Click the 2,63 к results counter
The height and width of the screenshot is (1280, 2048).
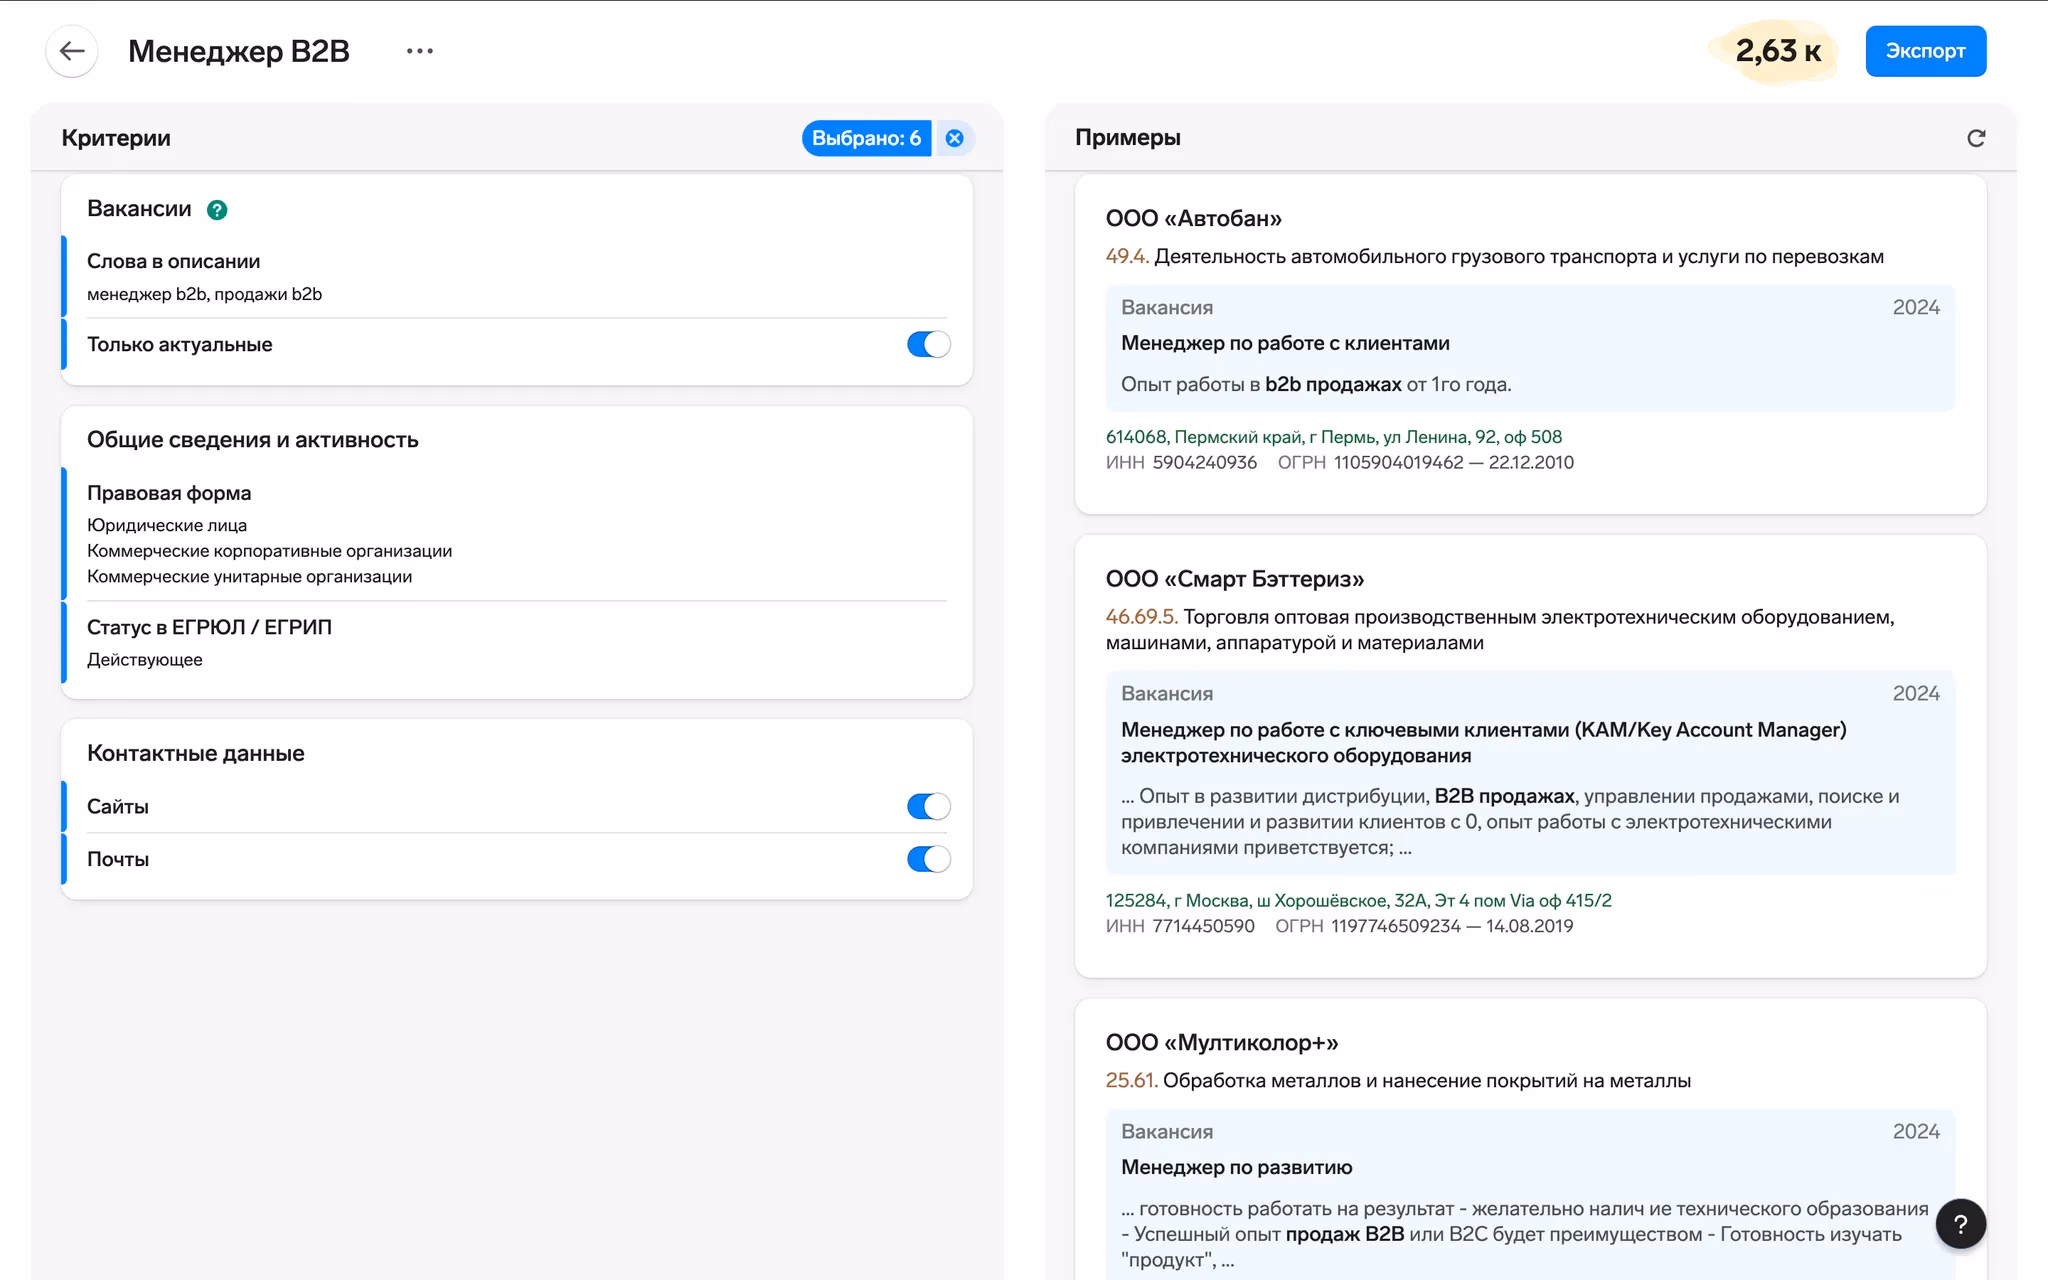[x=1777, y=51]
